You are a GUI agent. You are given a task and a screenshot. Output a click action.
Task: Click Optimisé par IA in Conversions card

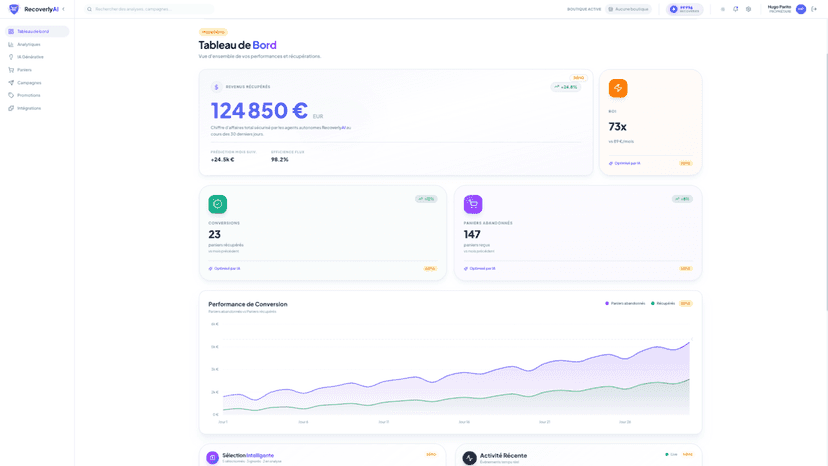(224, 268)
